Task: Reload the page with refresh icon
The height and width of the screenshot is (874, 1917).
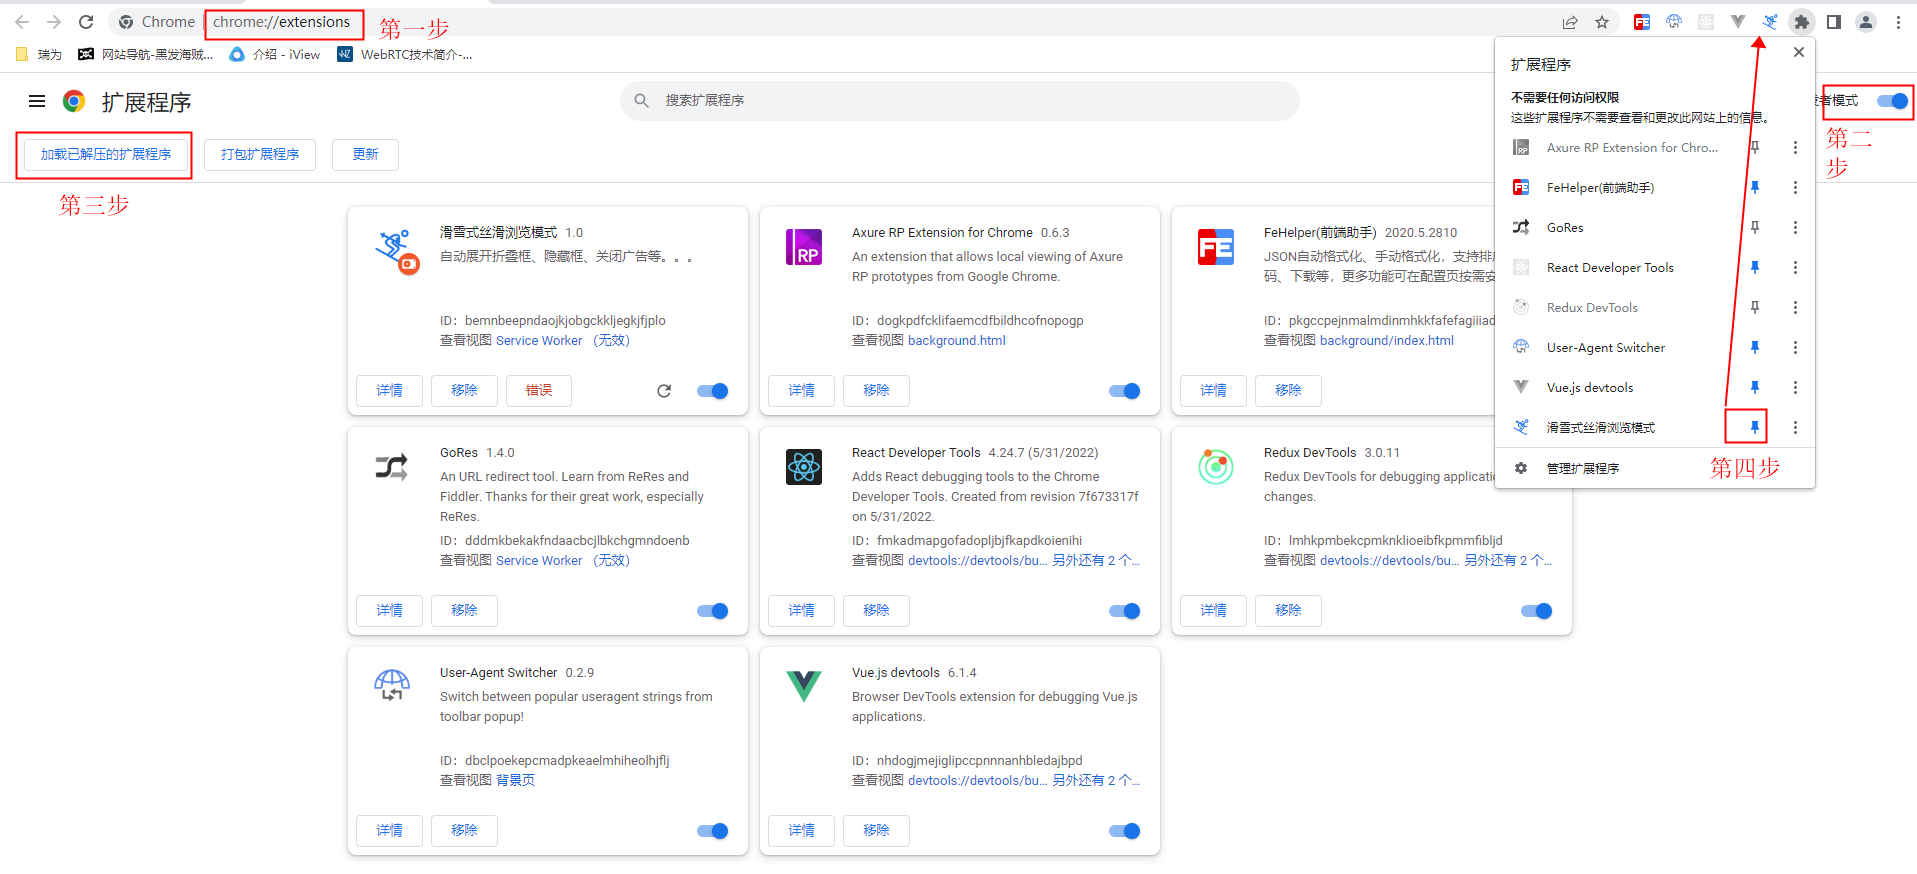Action: [x=86, y=22]
